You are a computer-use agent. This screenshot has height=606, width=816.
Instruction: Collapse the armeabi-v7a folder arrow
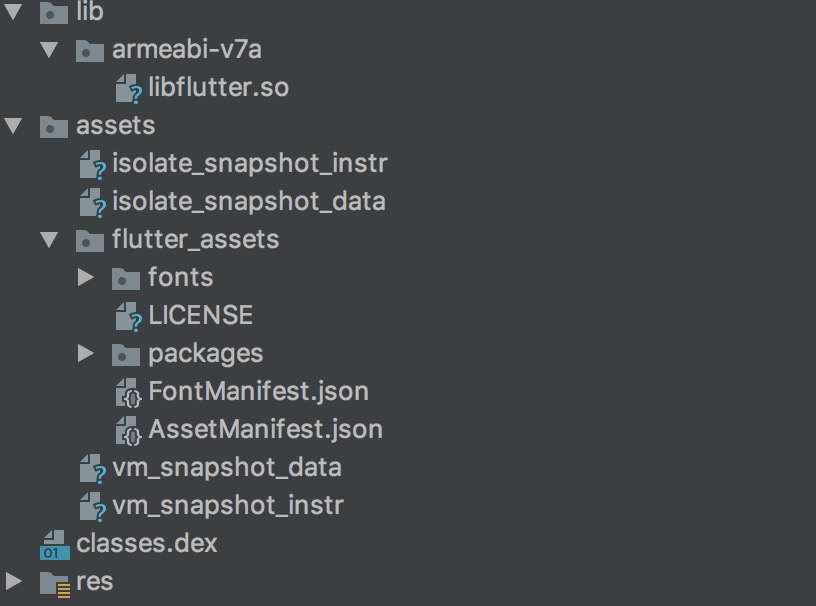pos(49,50)
